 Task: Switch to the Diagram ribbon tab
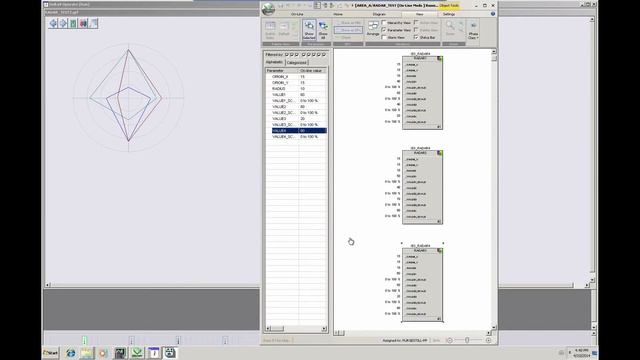point(379,14)
